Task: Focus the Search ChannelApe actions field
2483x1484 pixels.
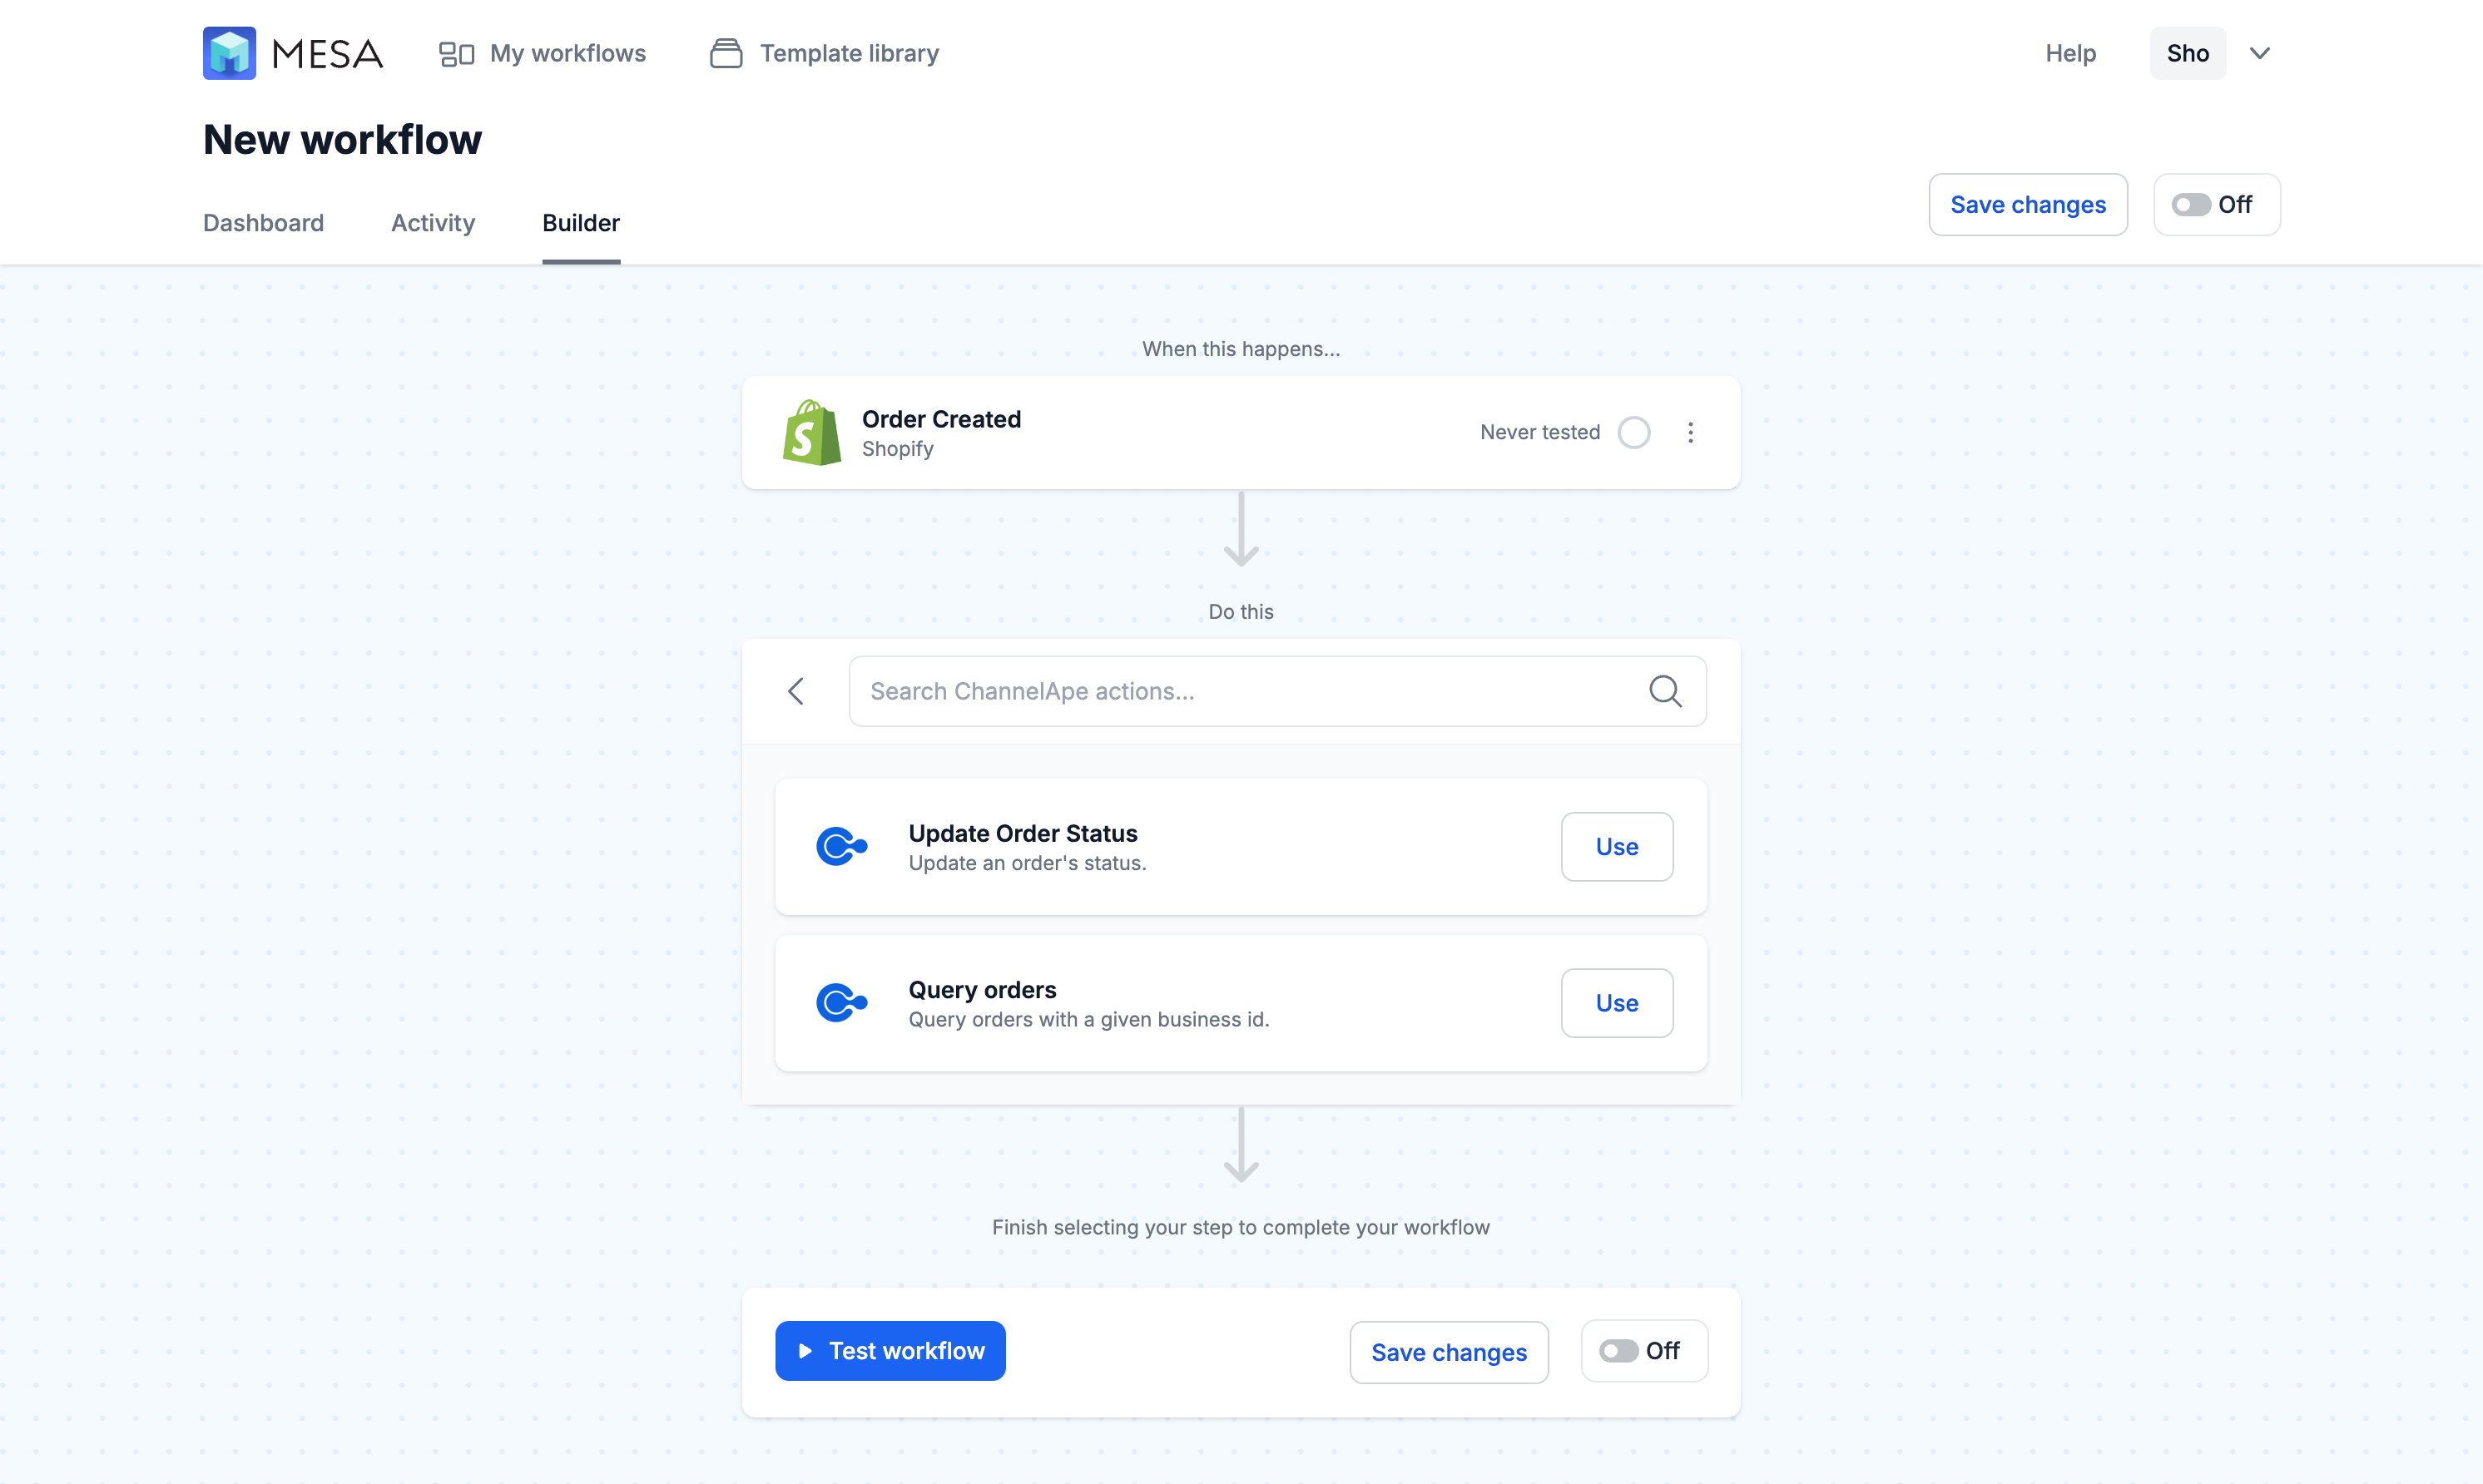Action: [x=1277, y=691]
